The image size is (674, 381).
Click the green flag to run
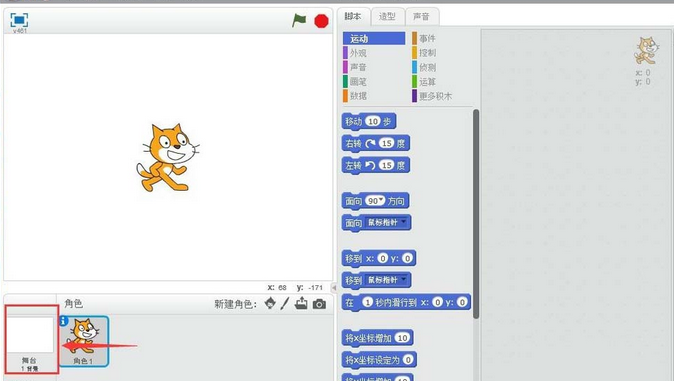pyautogui.click(x=299, y=20)
